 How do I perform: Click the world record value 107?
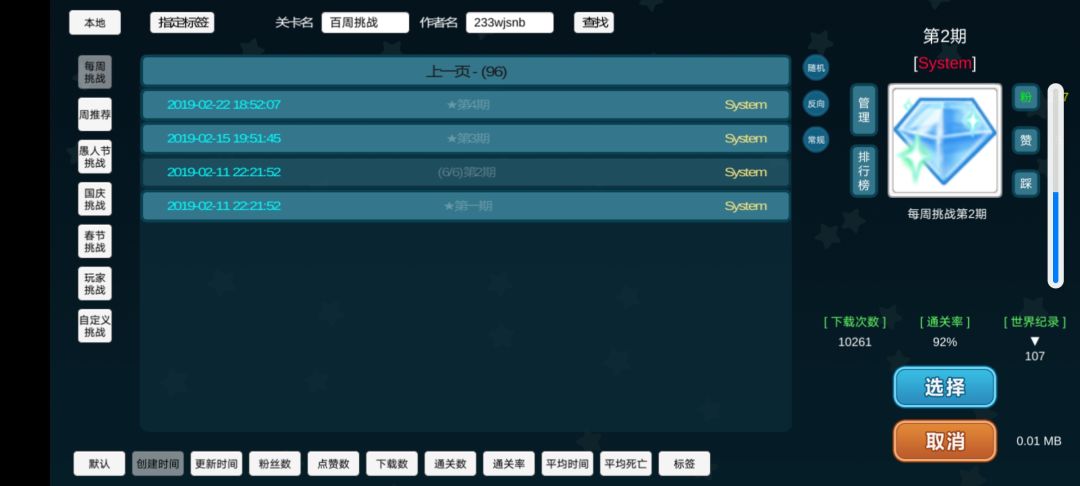(x=1035, y=356)
